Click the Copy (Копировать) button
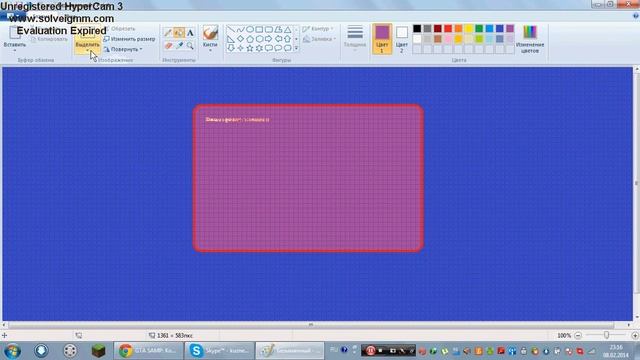Screen dimensions: 640x360 tap(49, 39)
